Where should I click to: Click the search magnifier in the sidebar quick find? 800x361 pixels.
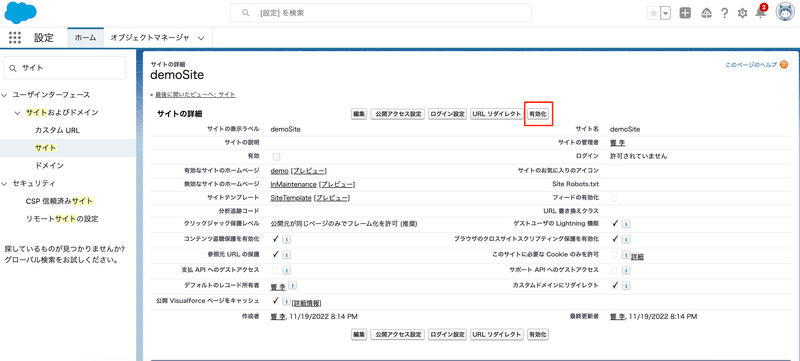13,68
